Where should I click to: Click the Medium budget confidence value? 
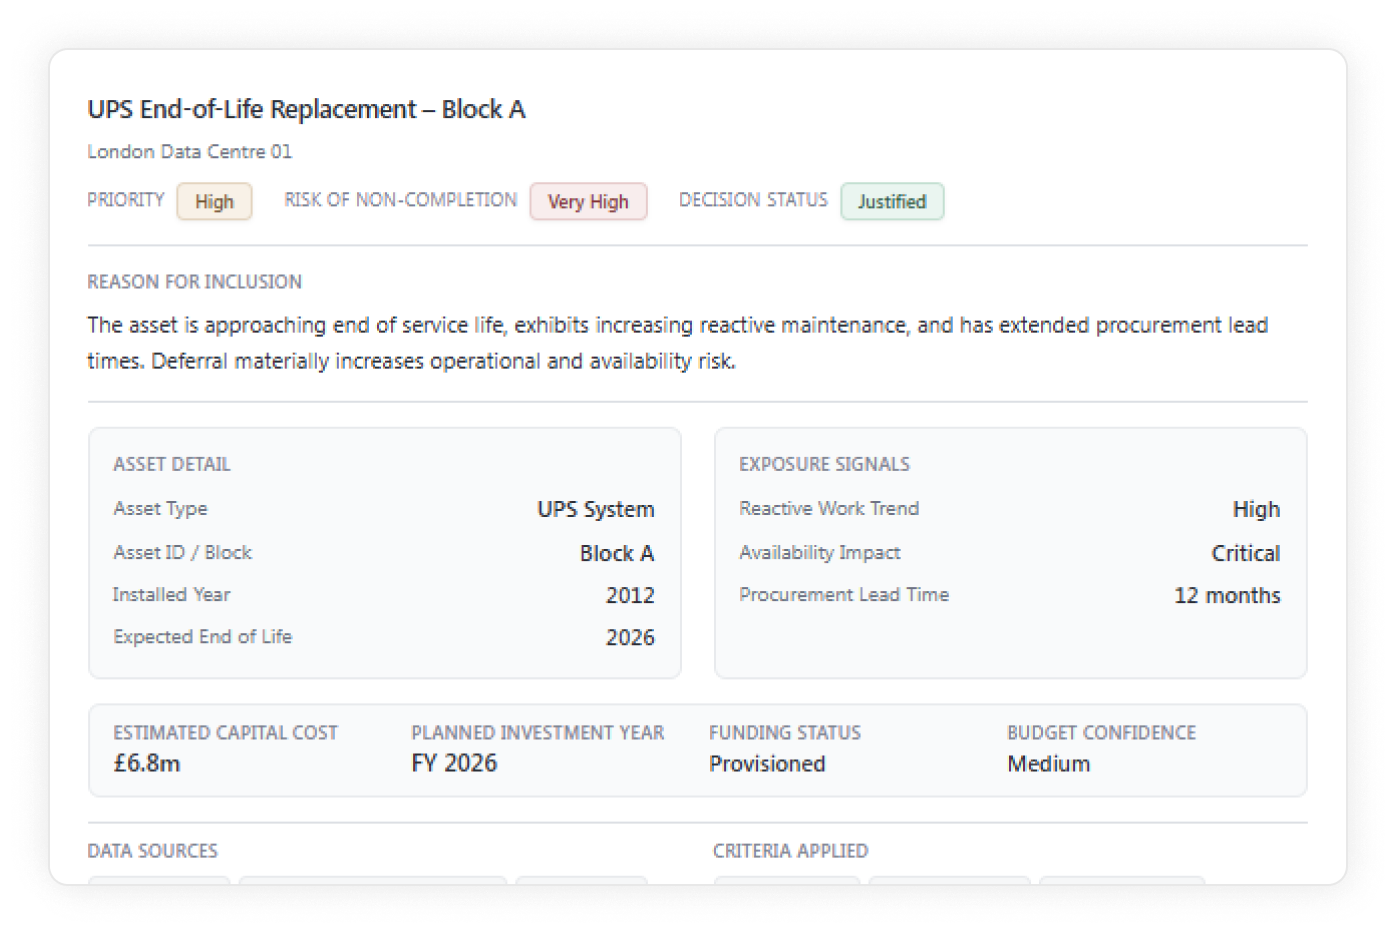point(1048,763)
